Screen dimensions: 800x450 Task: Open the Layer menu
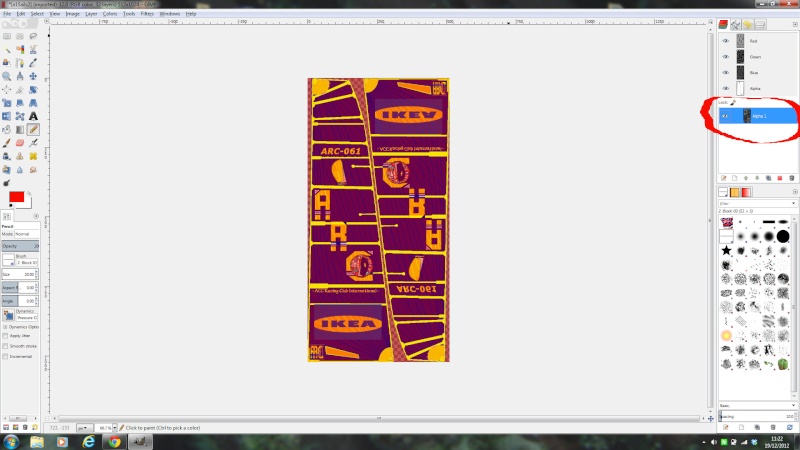pyautogui.click(x=91, y=14)
